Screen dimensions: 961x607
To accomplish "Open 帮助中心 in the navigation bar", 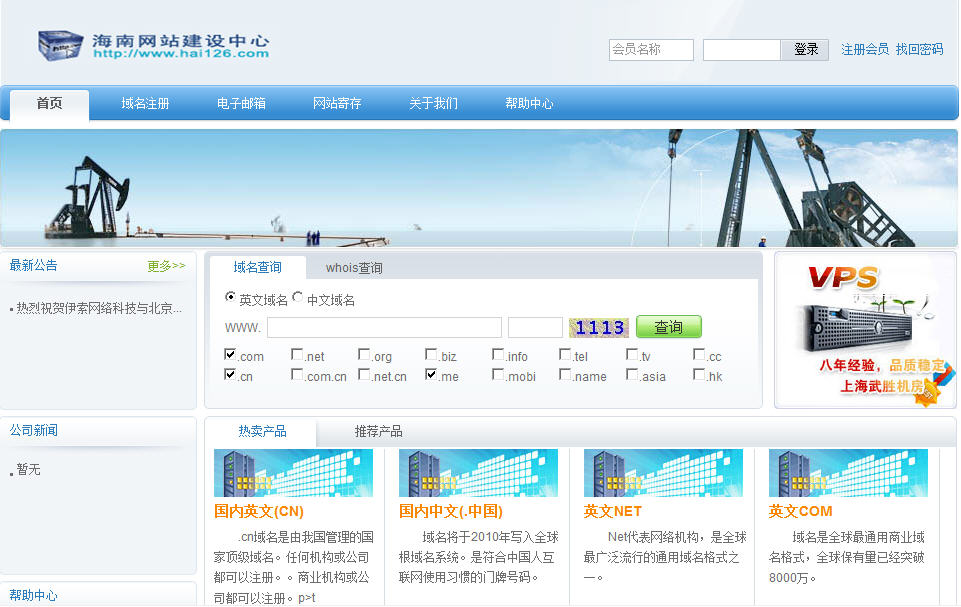I will coord(529,104).
